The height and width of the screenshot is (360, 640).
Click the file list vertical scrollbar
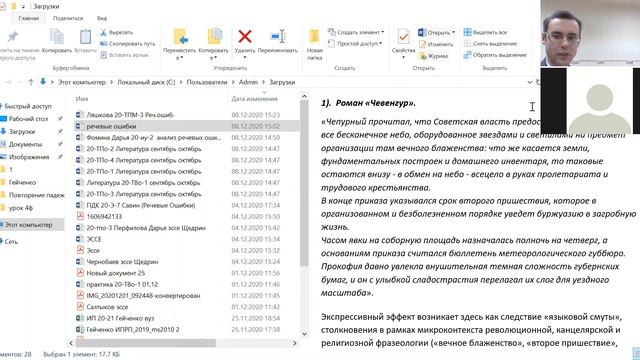304,184
